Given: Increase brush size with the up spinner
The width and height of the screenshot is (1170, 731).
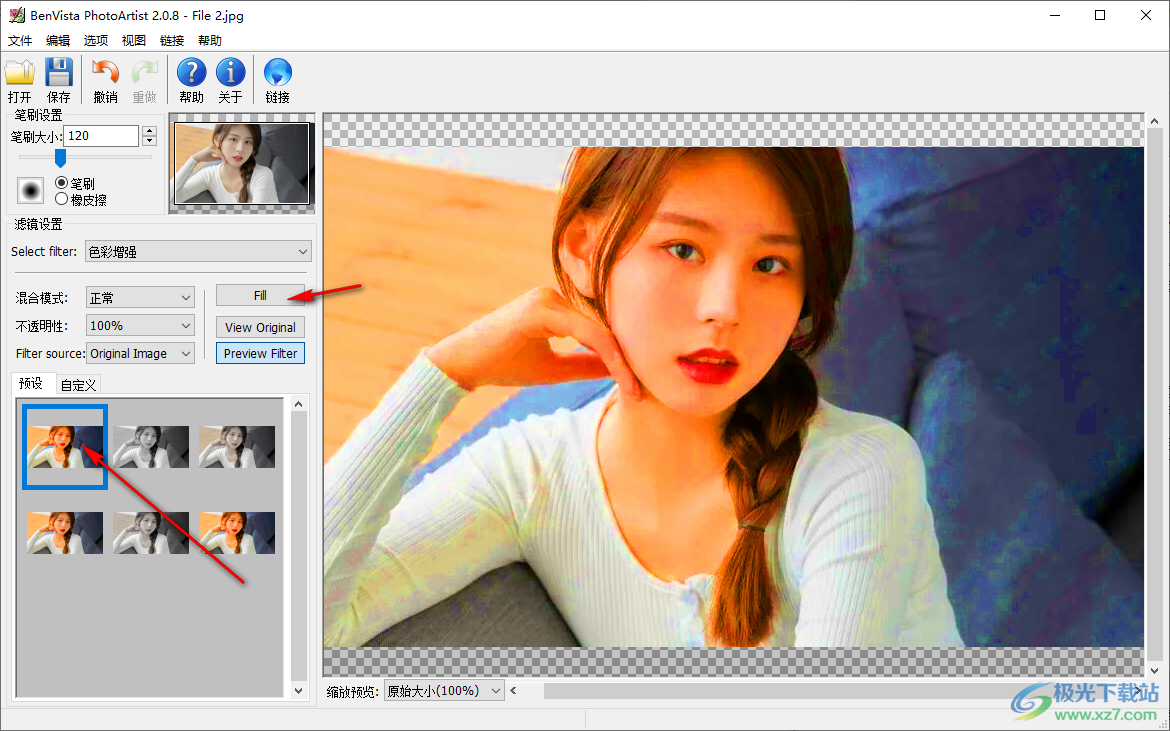Looking at the screenshot, I should pyautogui.click(x=150, y=131).
